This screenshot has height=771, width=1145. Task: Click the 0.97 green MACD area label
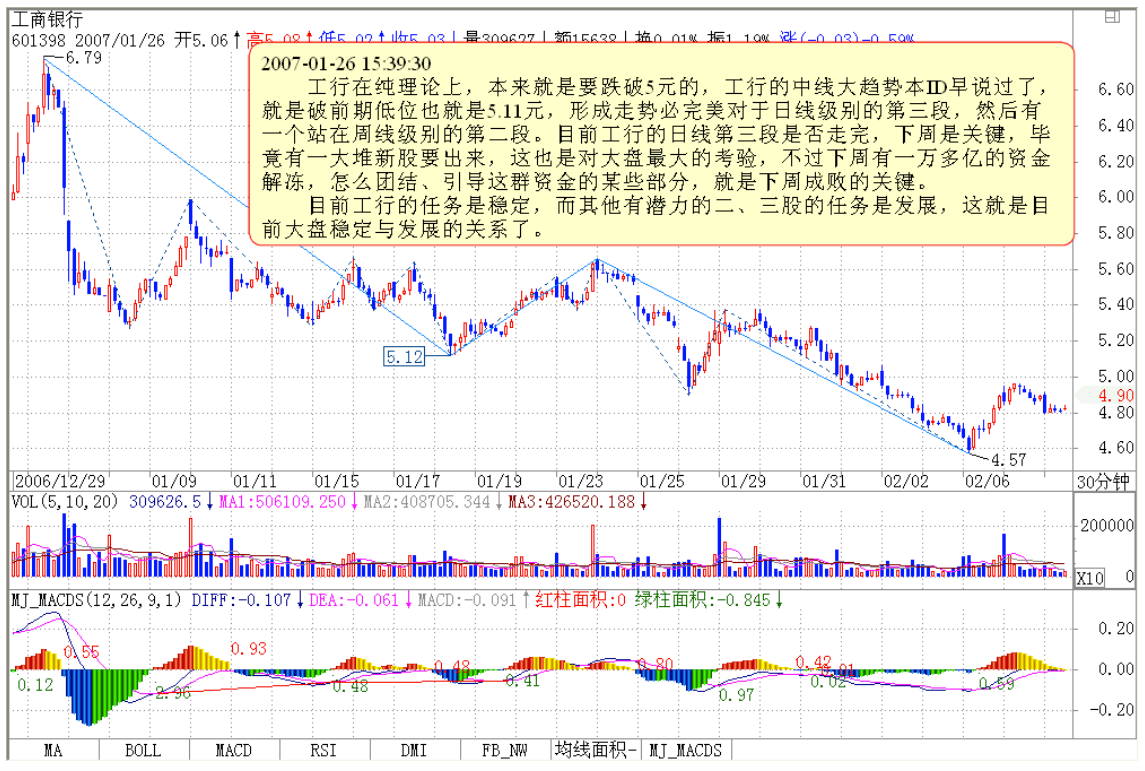click(x=736, y=695)
